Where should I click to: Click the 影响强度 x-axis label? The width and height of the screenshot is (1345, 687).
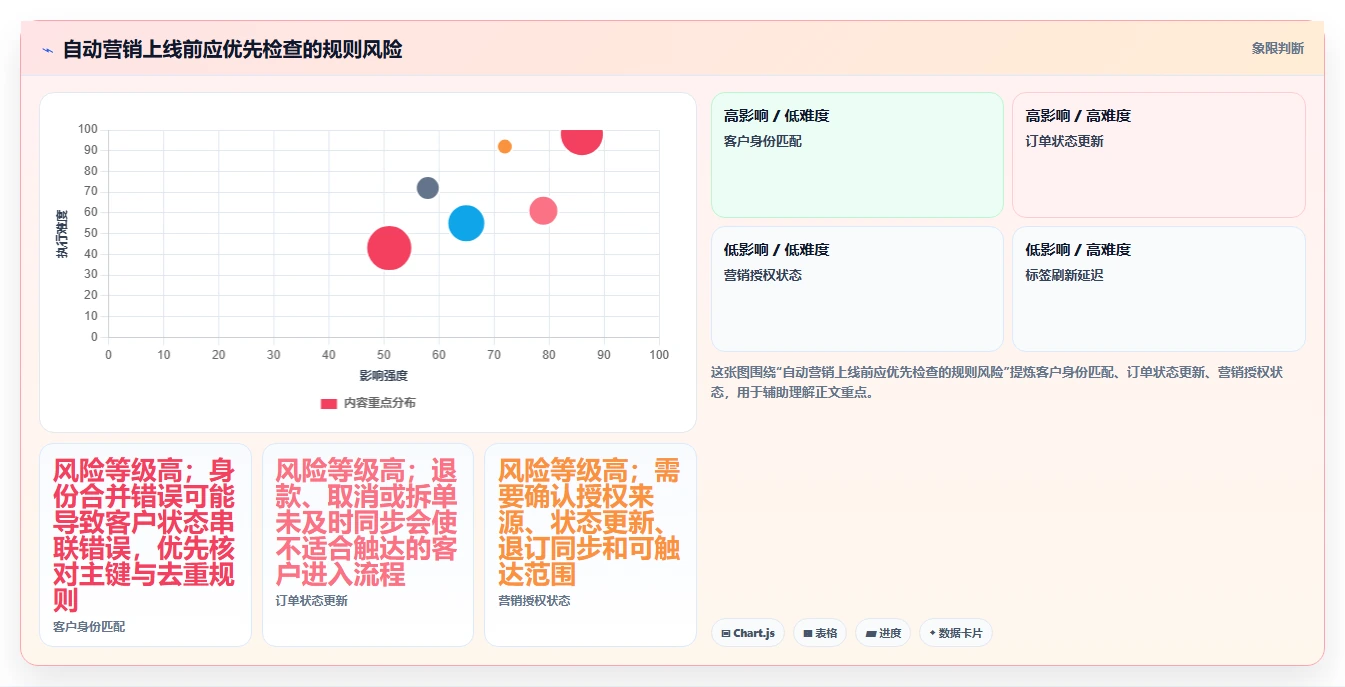[x=384, y=376]
